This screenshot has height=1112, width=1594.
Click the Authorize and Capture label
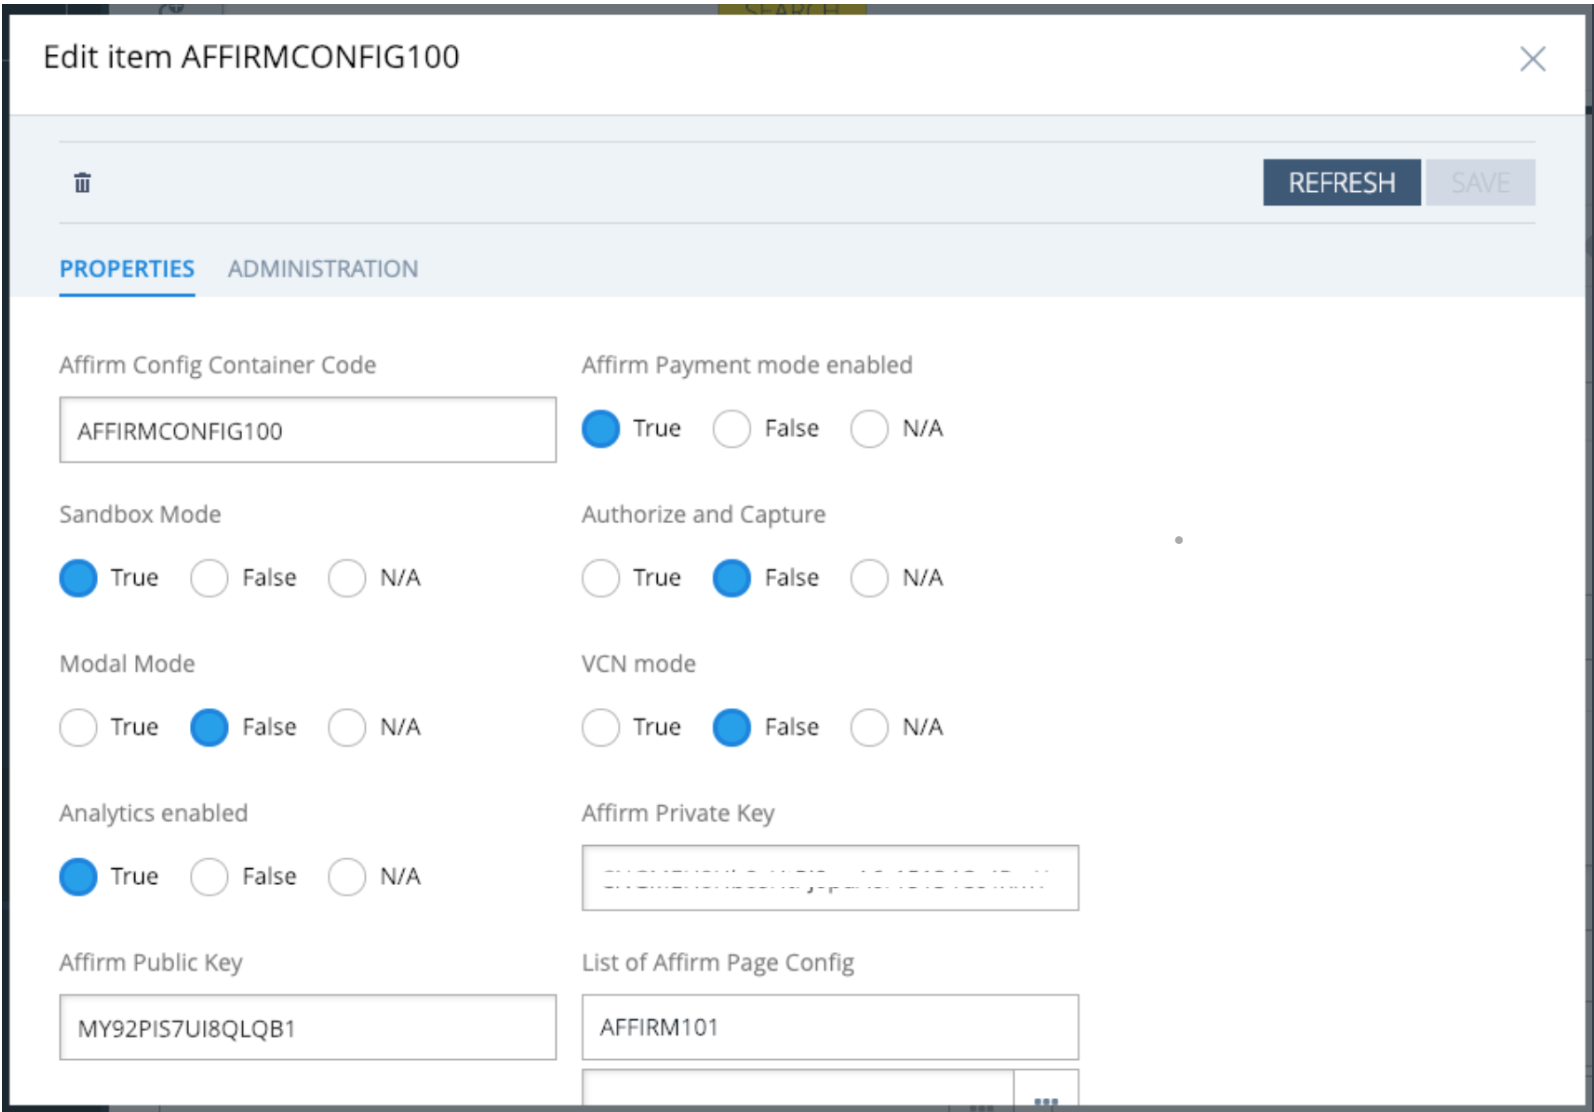tap(704, 514)
